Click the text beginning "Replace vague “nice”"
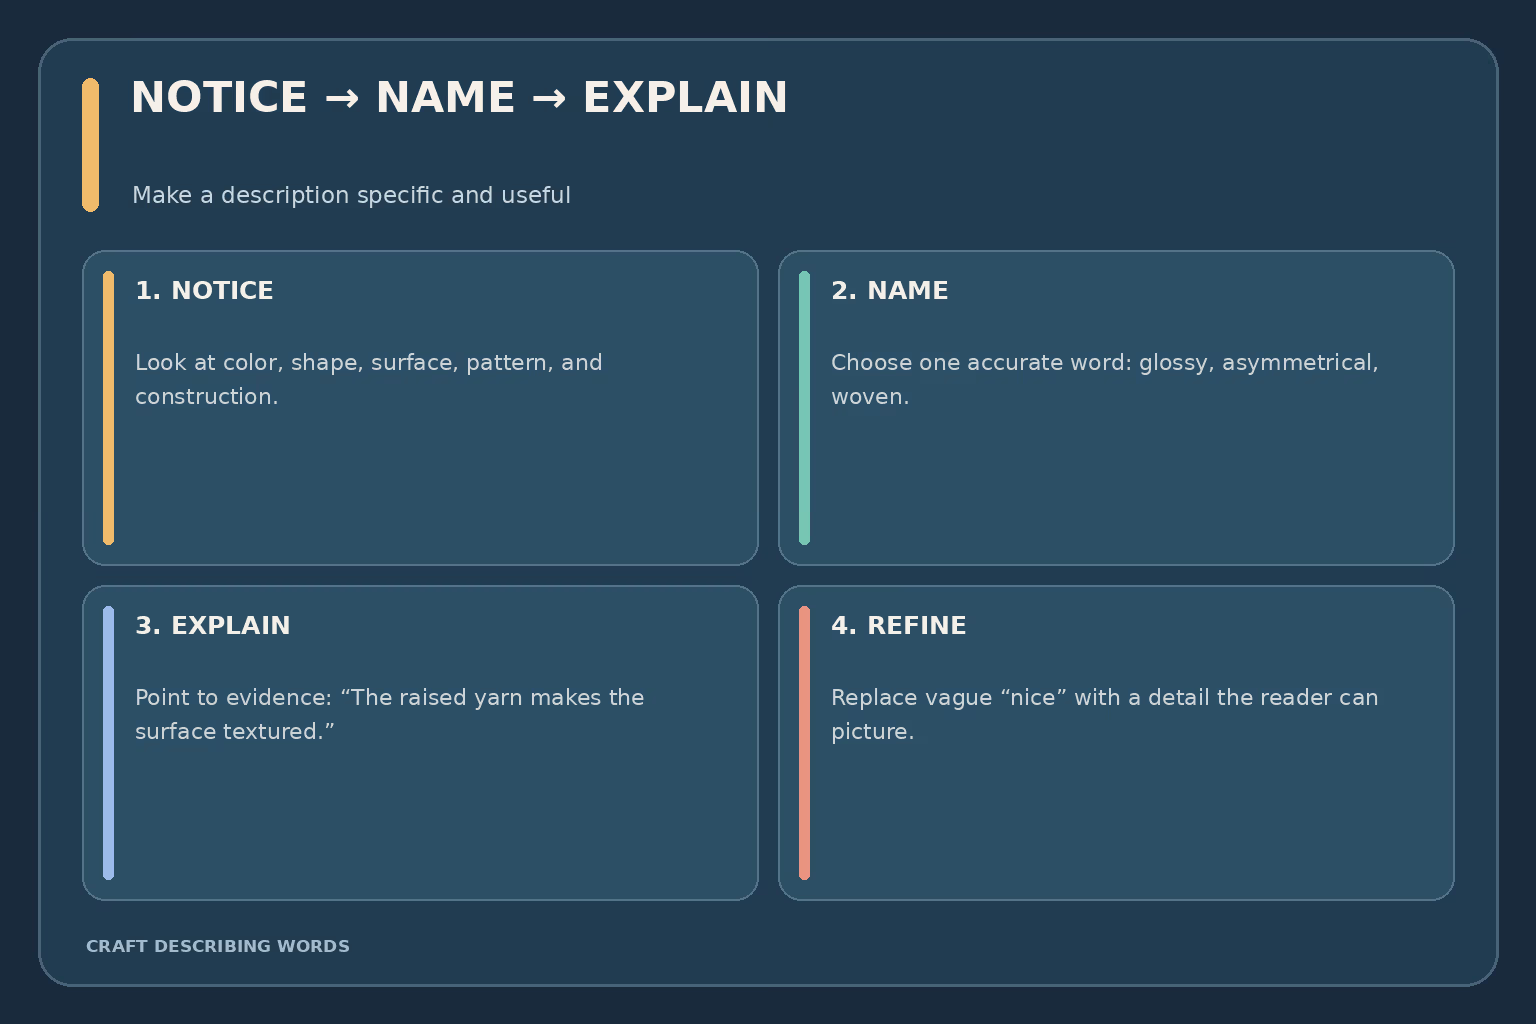This screenshot has height=1024, width=1536. tap(1104, 714)
